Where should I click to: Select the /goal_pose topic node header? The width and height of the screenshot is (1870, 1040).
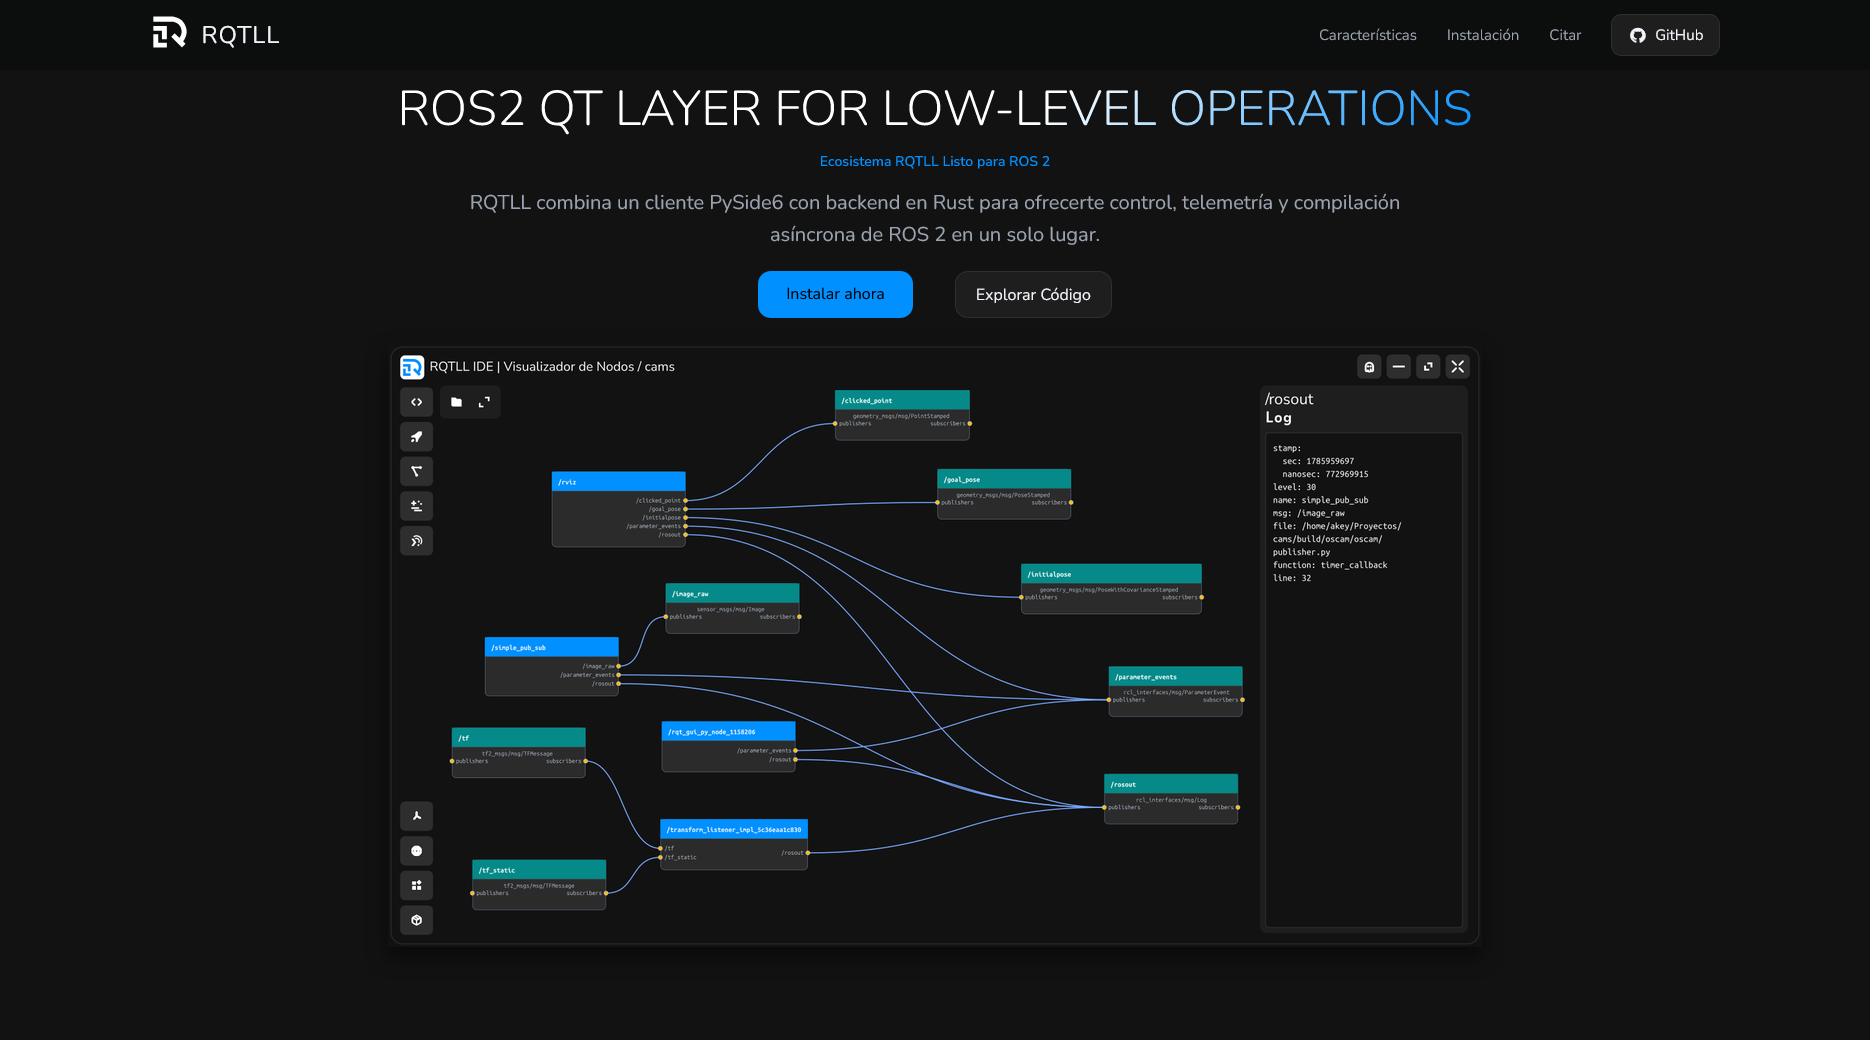[x=1004, y=479]
